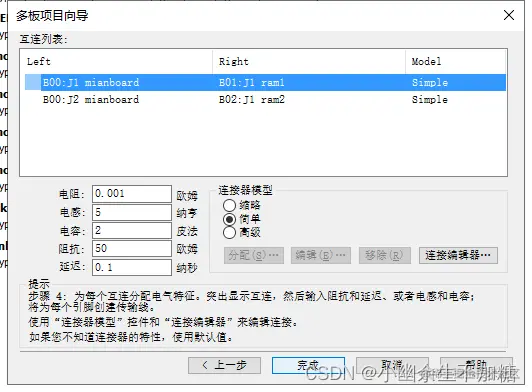Open help with the 帮助 button

(476, 366)
